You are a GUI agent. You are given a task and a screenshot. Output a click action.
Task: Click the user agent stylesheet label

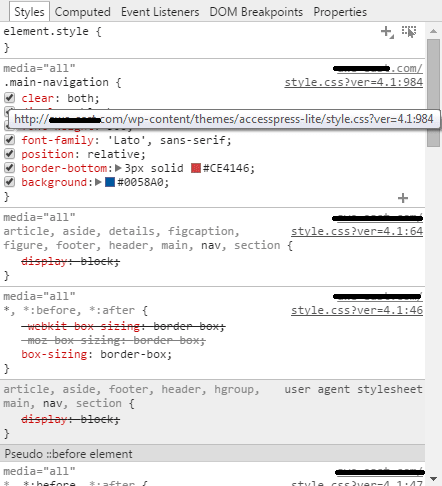coord(353,389)
